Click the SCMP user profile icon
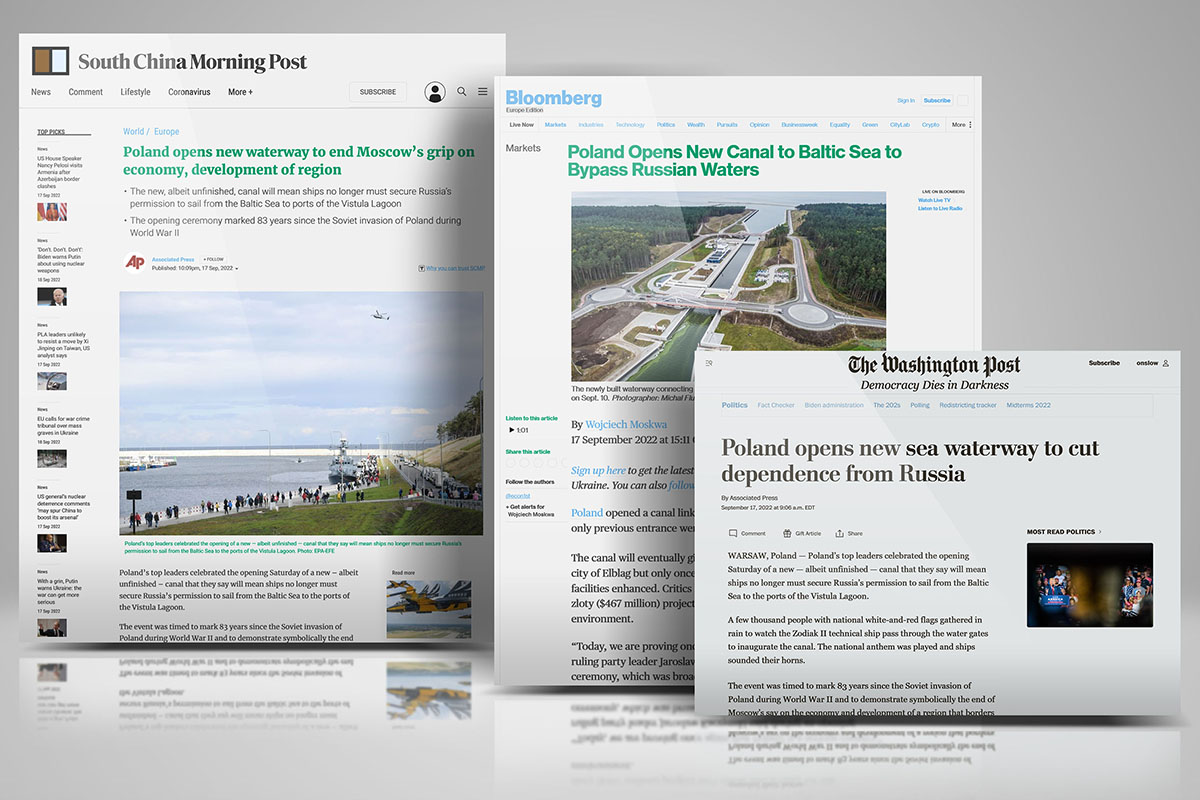 (434, 92)
